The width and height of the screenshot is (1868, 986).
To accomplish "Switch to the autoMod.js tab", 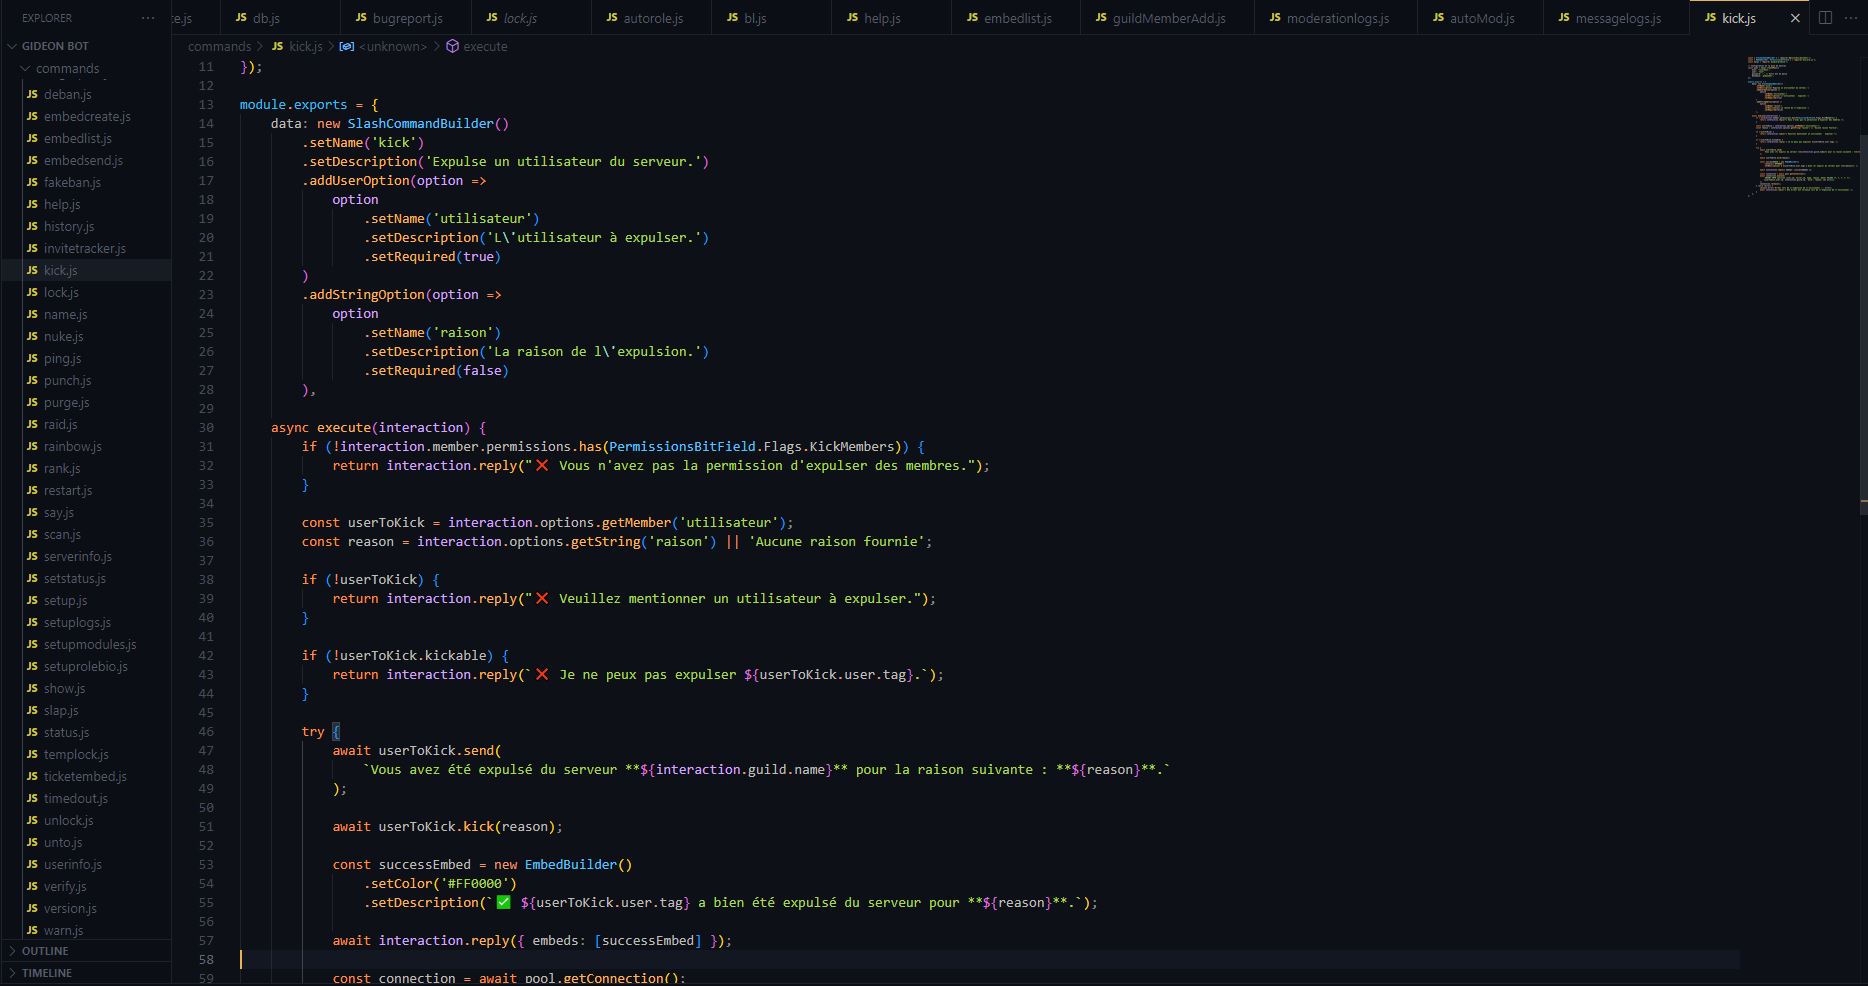I will click(1481, 18).
